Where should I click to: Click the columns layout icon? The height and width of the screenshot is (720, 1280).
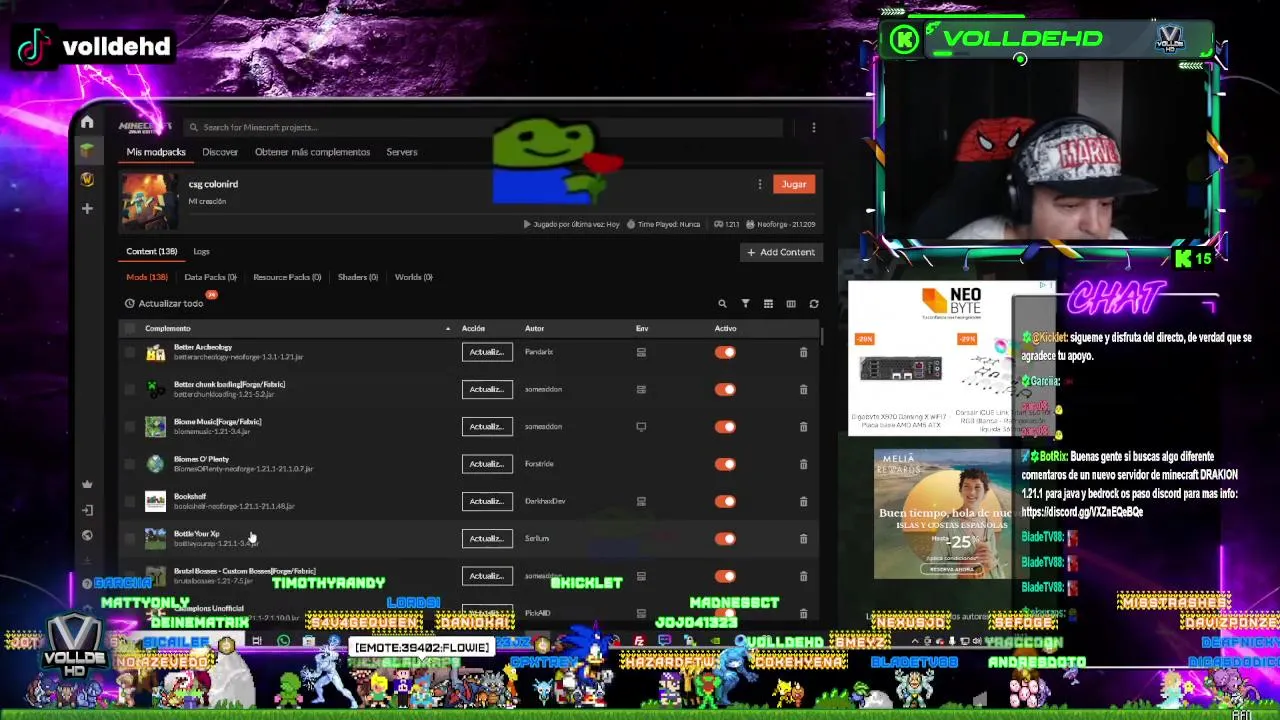[x=791, y=304]
